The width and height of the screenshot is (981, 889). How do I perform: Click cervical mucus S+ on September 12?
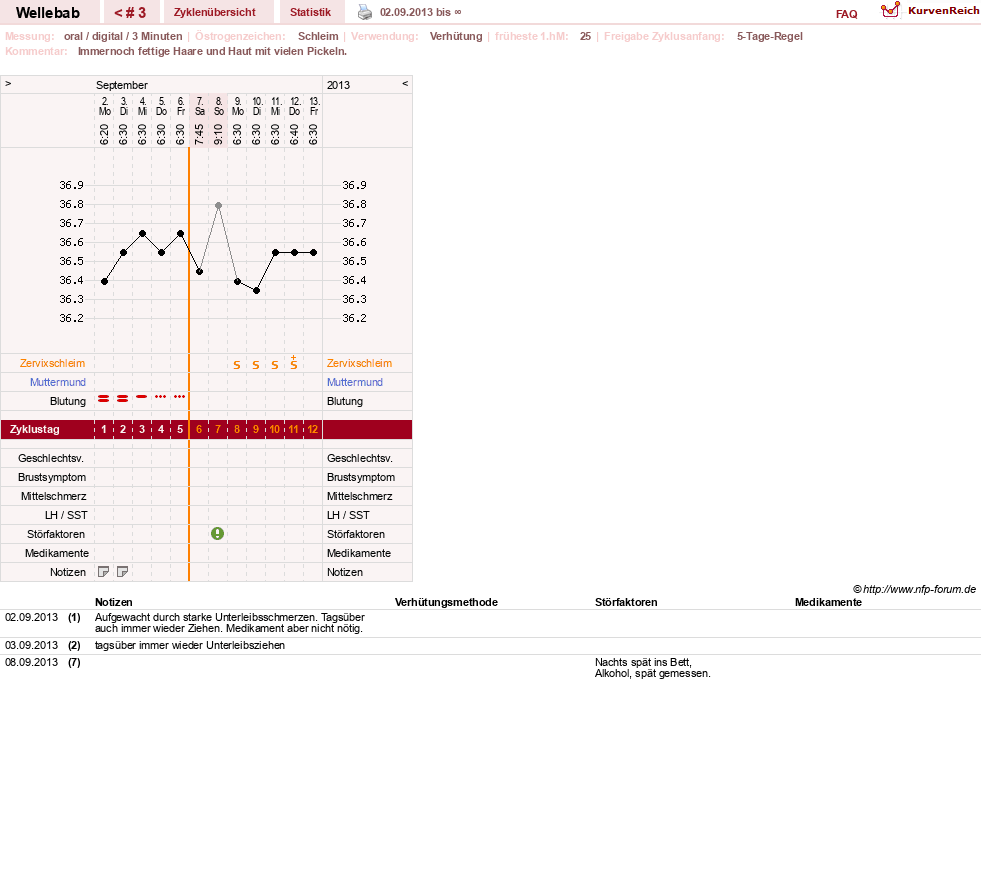[x=293, y=362]
